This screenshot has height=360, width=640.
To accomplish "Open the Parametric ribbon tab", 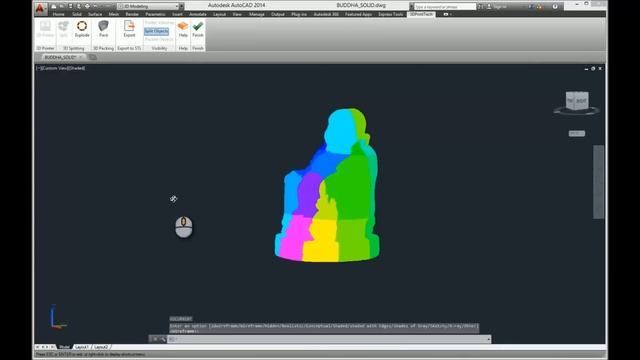I will tap(156, 14).
